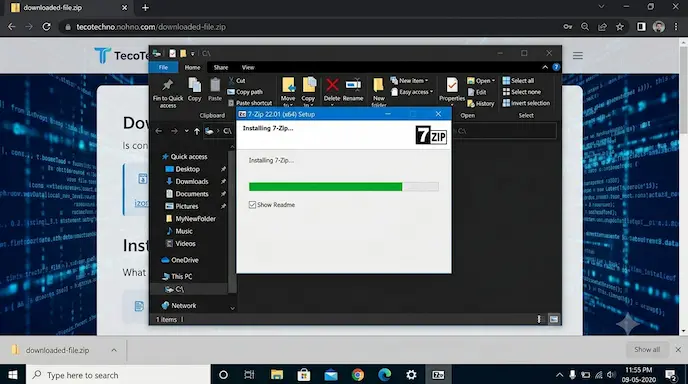Switch to the View ribbon tab
This screenshot has width=688, height=384.
[x=248, y=67]
